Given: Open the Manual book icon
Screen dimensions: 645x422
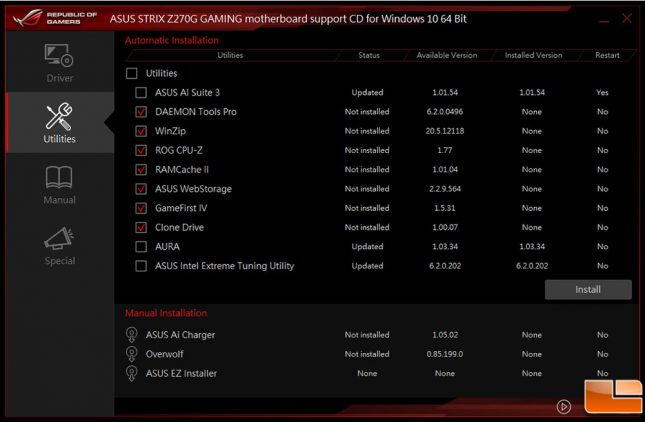Looking at the screenshot, I should coord(59,177).
